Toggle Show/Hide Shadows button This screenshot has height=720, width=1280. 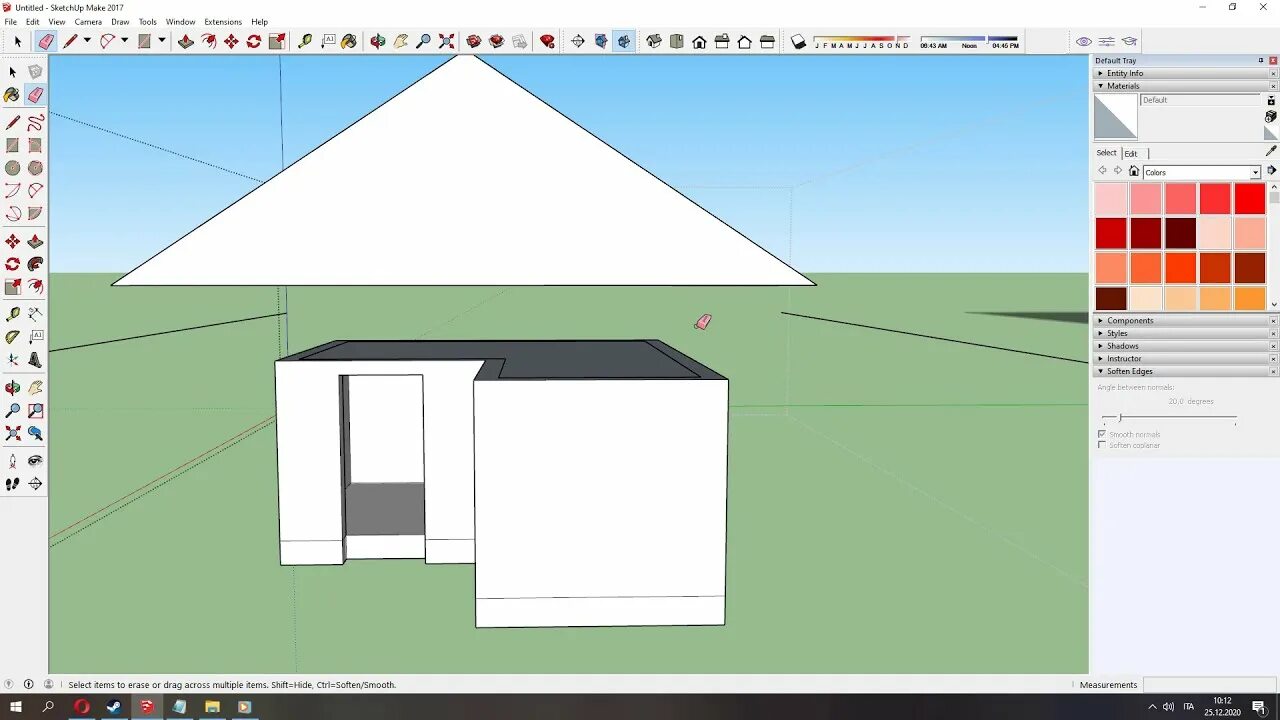tap(798, 41)
